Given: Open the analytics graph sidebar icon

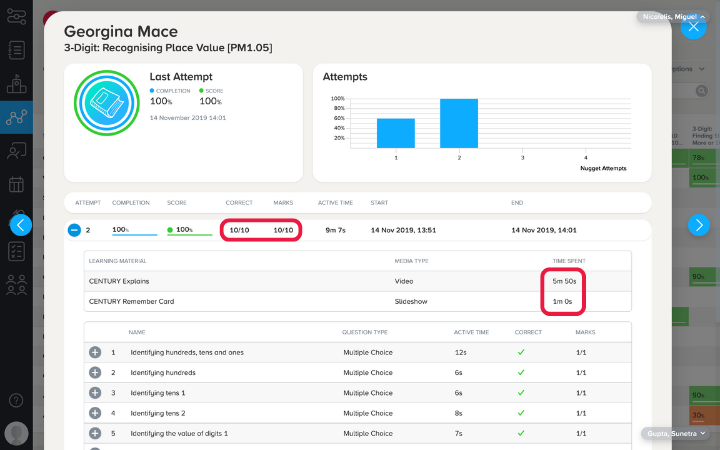Looking at the screenshot, I should click(x=17, y=118).
